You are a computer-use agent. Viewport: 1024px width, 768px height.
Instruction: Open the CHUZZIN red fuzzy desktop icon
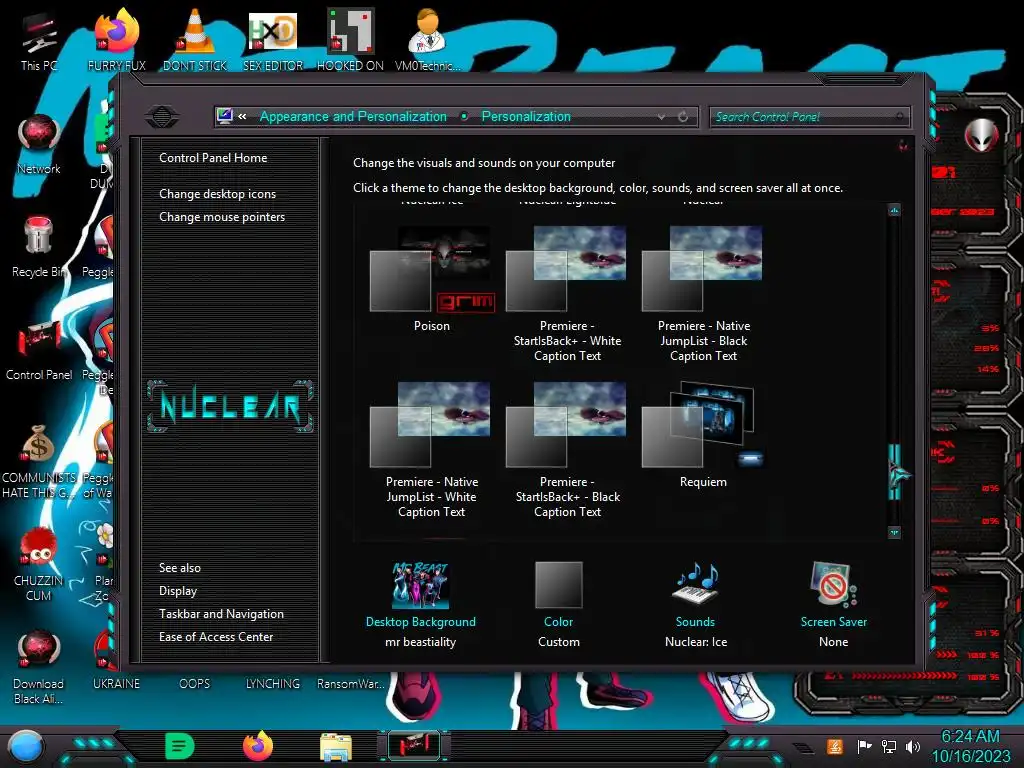pos(39,564)
